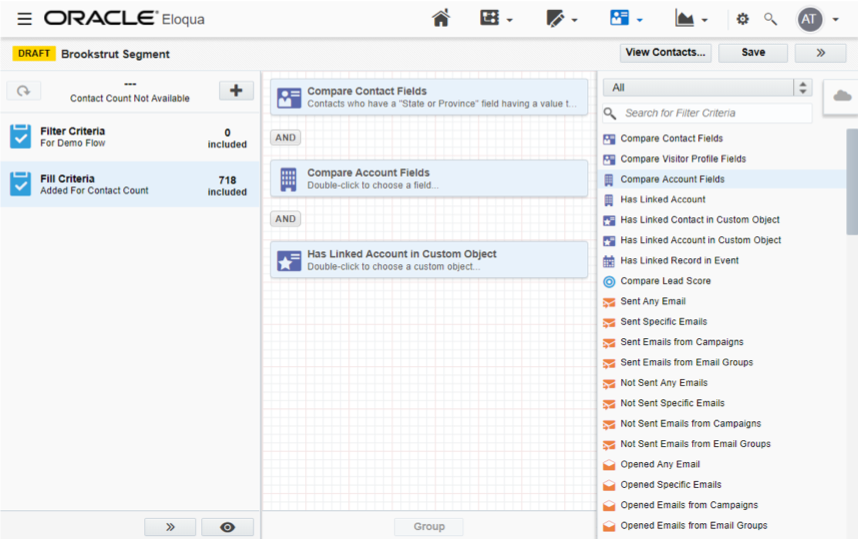Viewport: 858px width, 539px height.
Task: Open the Analytics chart menu icon
Action: pos(684,19)
